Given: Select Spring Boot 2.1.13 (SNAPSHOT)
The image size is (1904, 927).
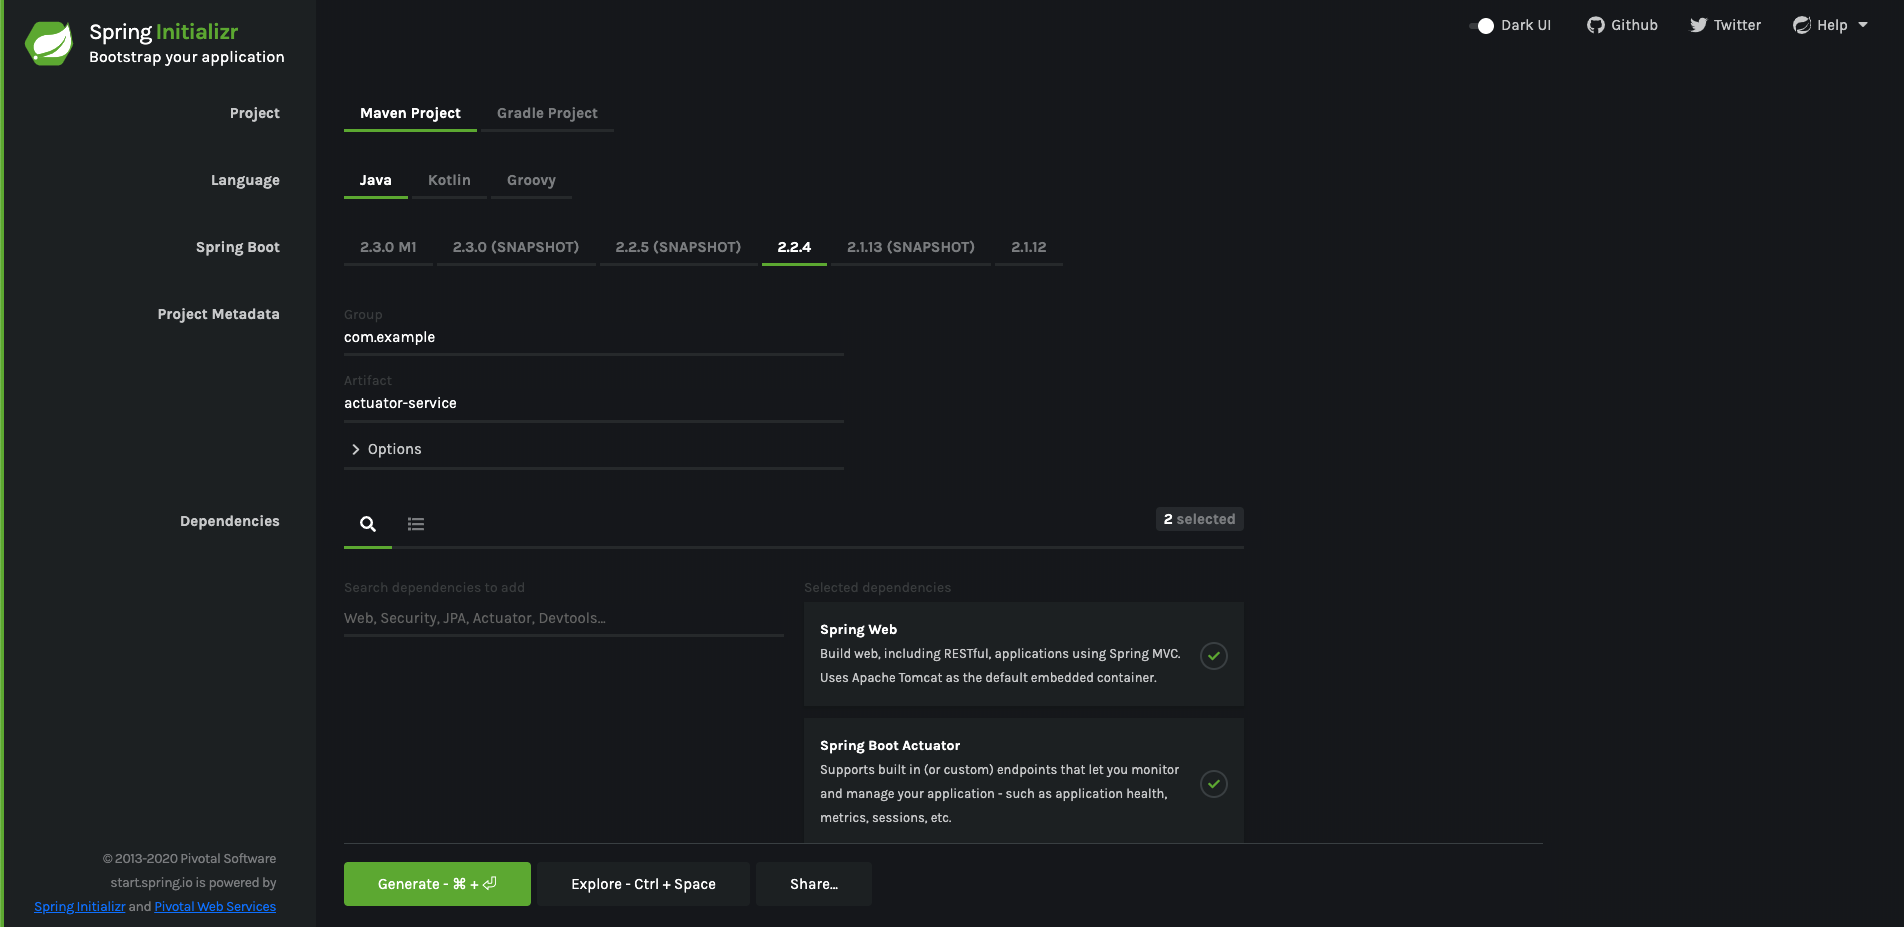Looking at the screenshot, I should coord(911,247).
